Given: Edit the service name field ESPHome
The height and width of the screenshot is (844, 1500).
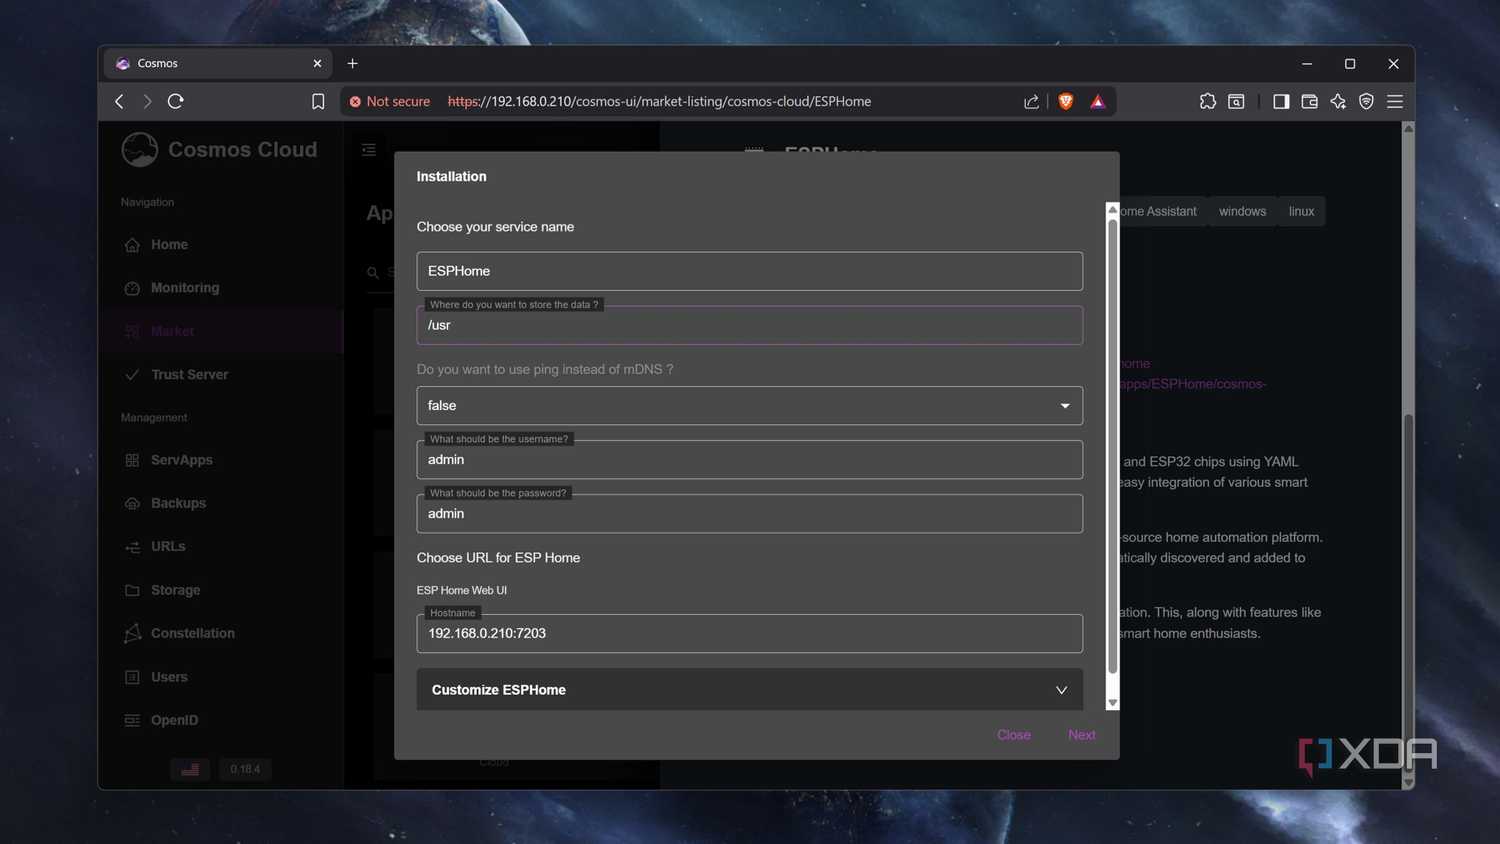Looking at the screenshot, I should point(749,271).
